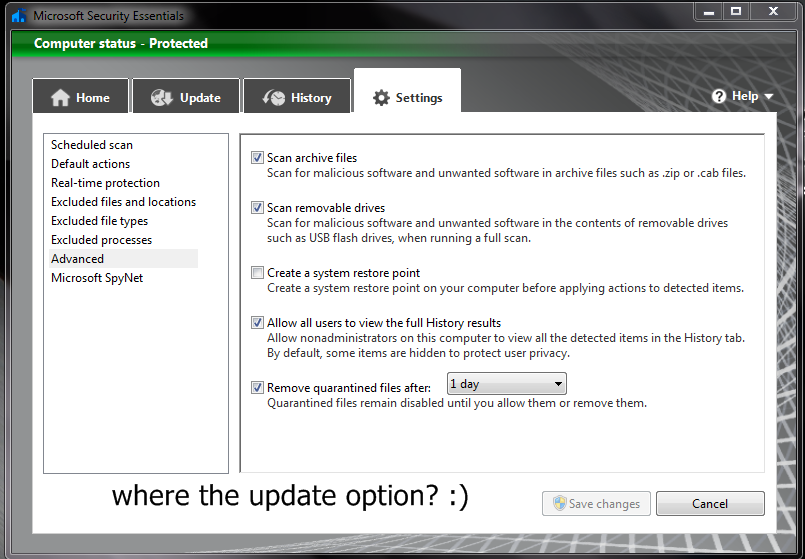
Task: Click 'By default, some items are hidden' text
Action: click(418, 353)
